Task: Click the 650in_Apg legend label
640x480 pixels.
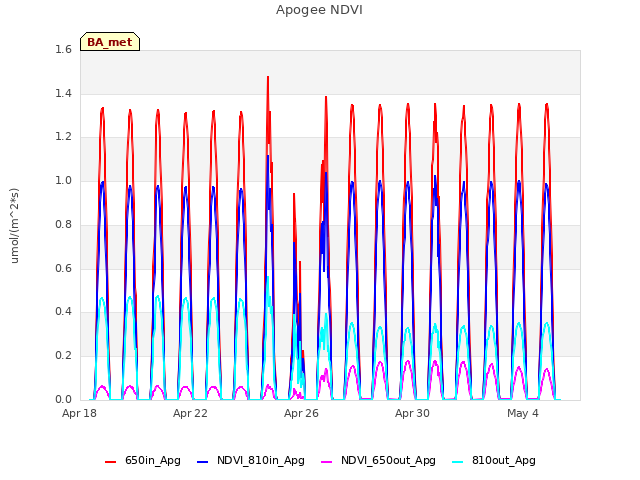Action: pos(153,461)
